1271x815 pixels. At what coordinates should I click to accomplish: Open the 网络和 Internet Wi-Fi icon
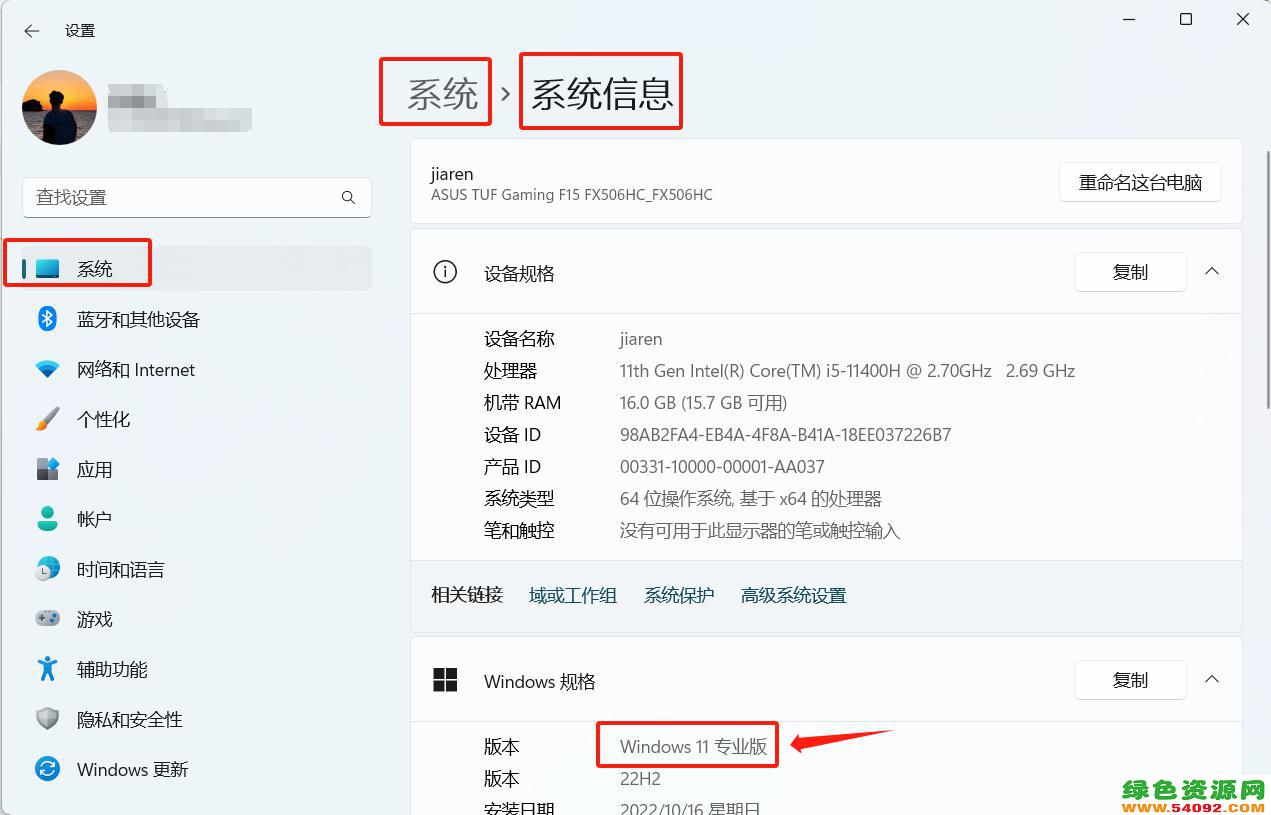(x=48, y=369)
